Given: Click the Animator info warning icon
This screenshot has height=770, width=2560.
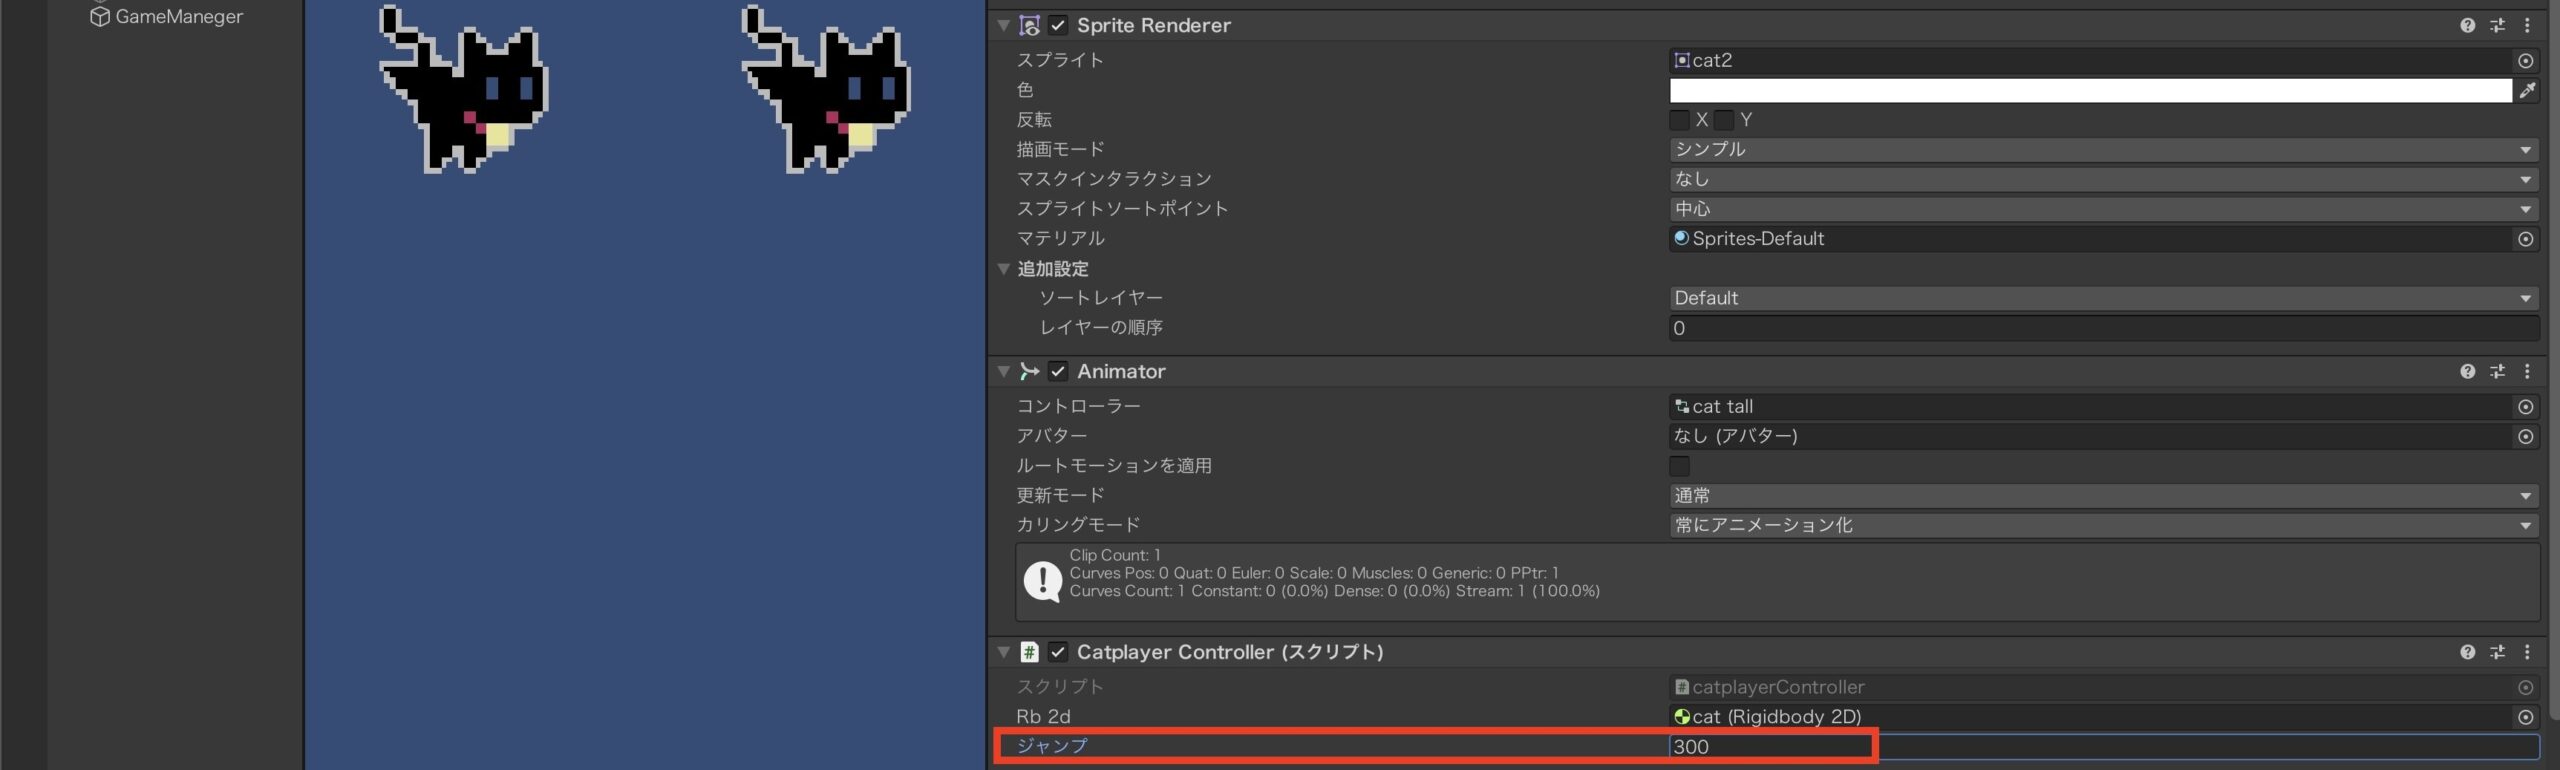Looking at the screenshot, I should point(1042,581).
